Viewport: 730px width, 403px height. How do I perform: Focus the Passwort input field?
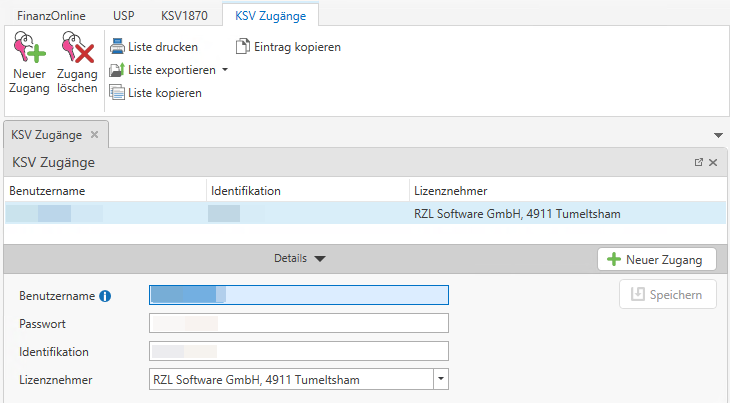[x=298, y=323]
